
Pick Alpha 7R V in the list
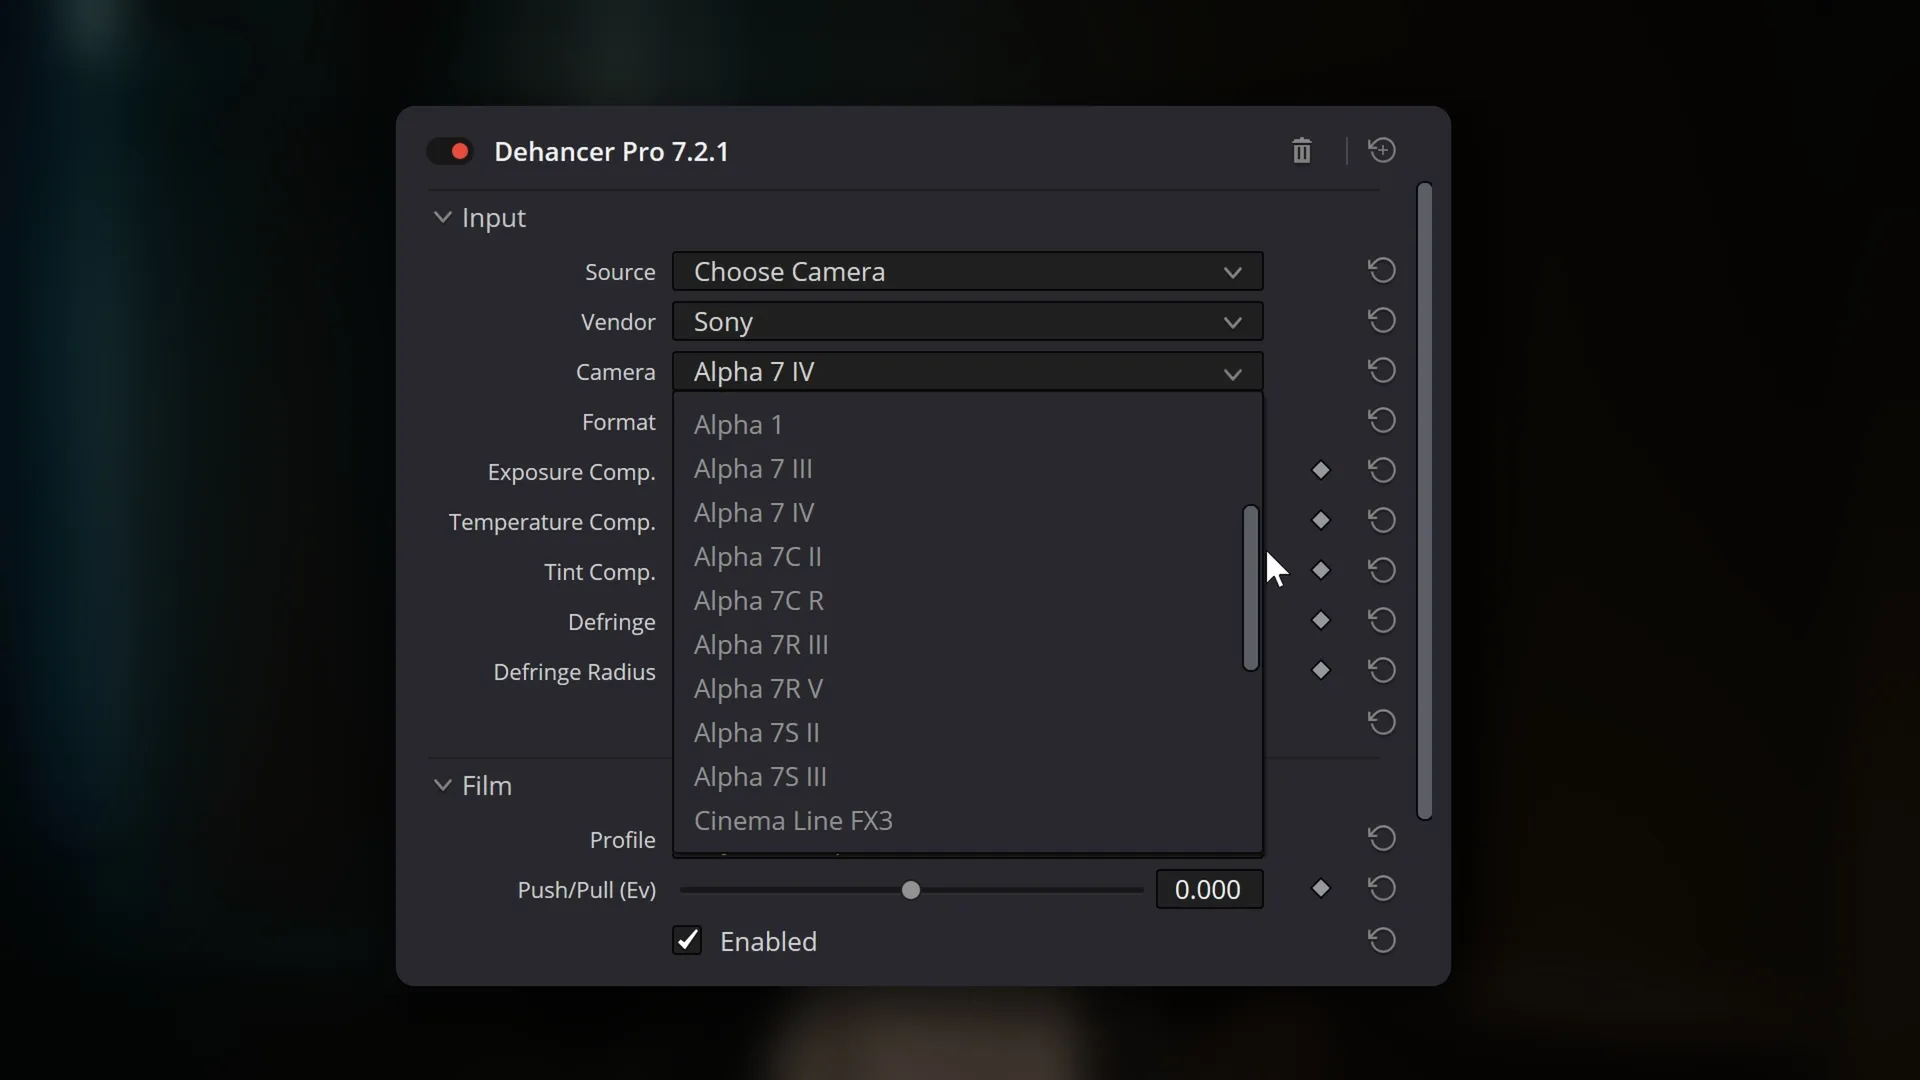[x=758, y=689]
